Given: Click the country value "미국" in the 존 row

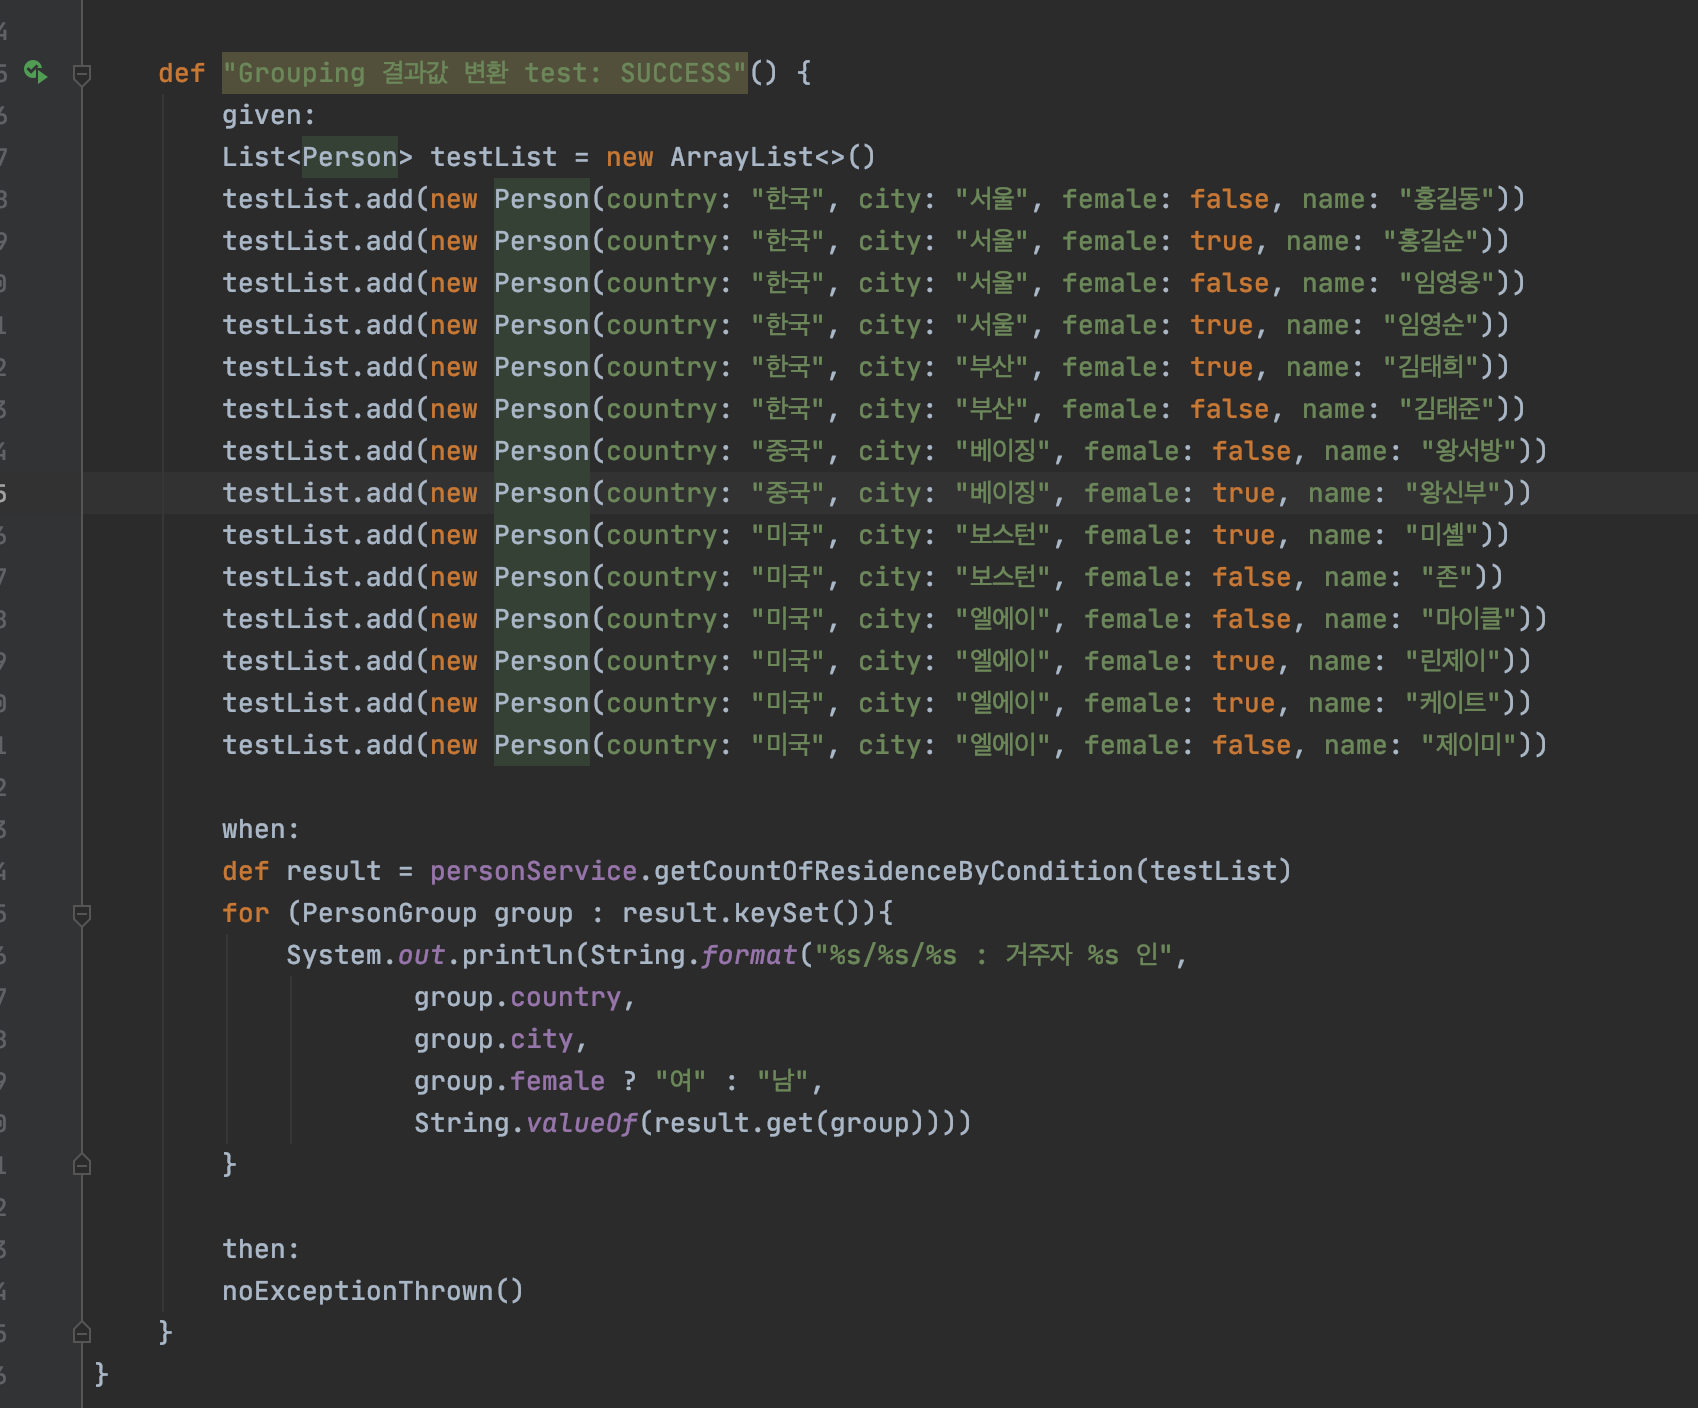Looking at the screenshot, I should [788, 577].
